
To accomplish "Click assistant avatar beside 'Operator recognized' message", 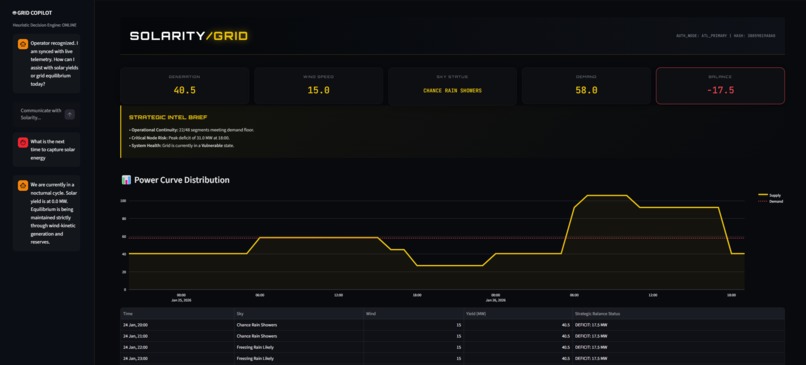I will point(23,44).
